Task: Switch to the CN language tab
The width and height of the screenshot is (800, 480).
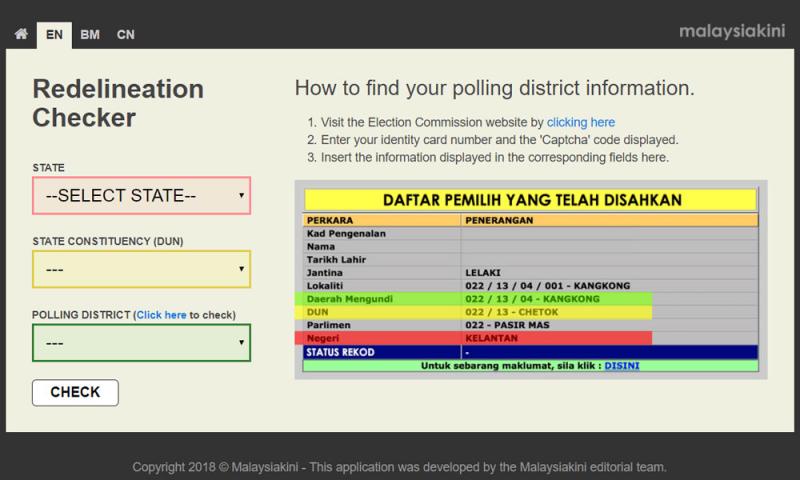Action: [x=125, y=35]
